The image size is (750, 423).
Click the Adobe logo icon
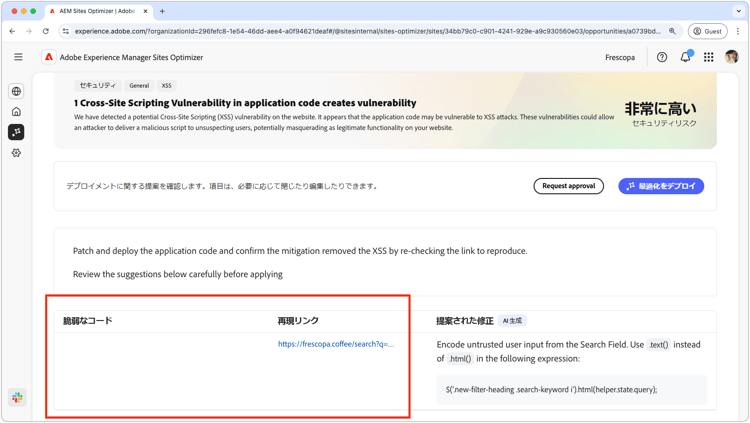pyautogui.click(x=49, y=57)
